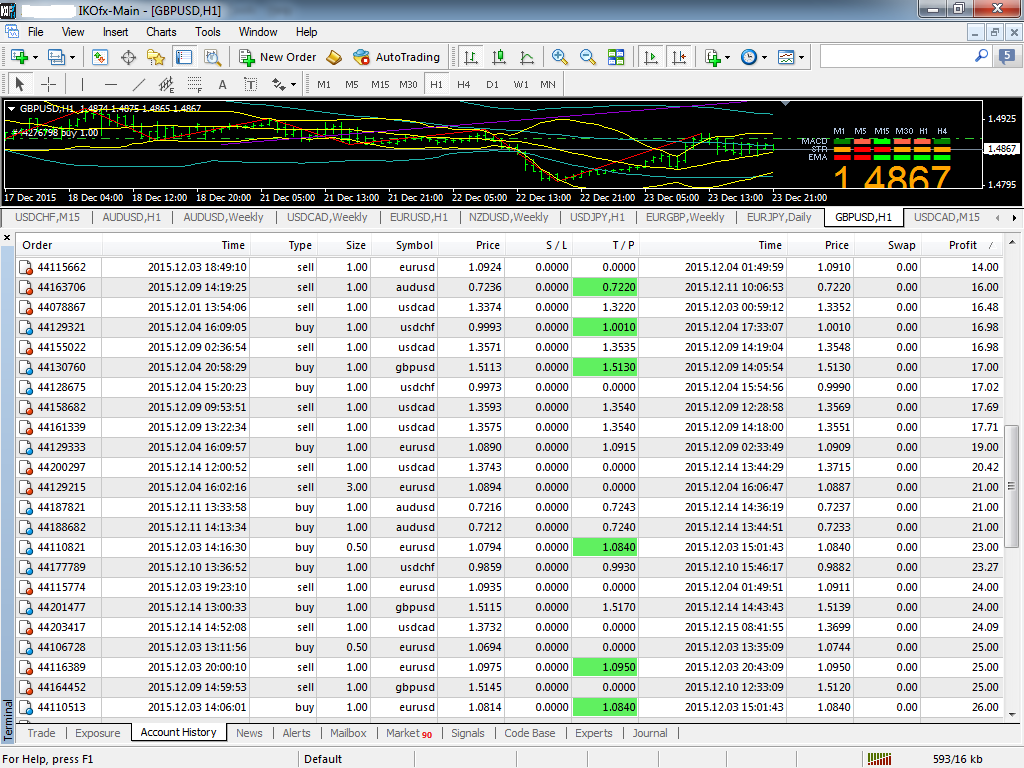This screenshot has height=768, width=1024.
Task: Select the Fibonacci retracement tool
Action: pos(195,84)
